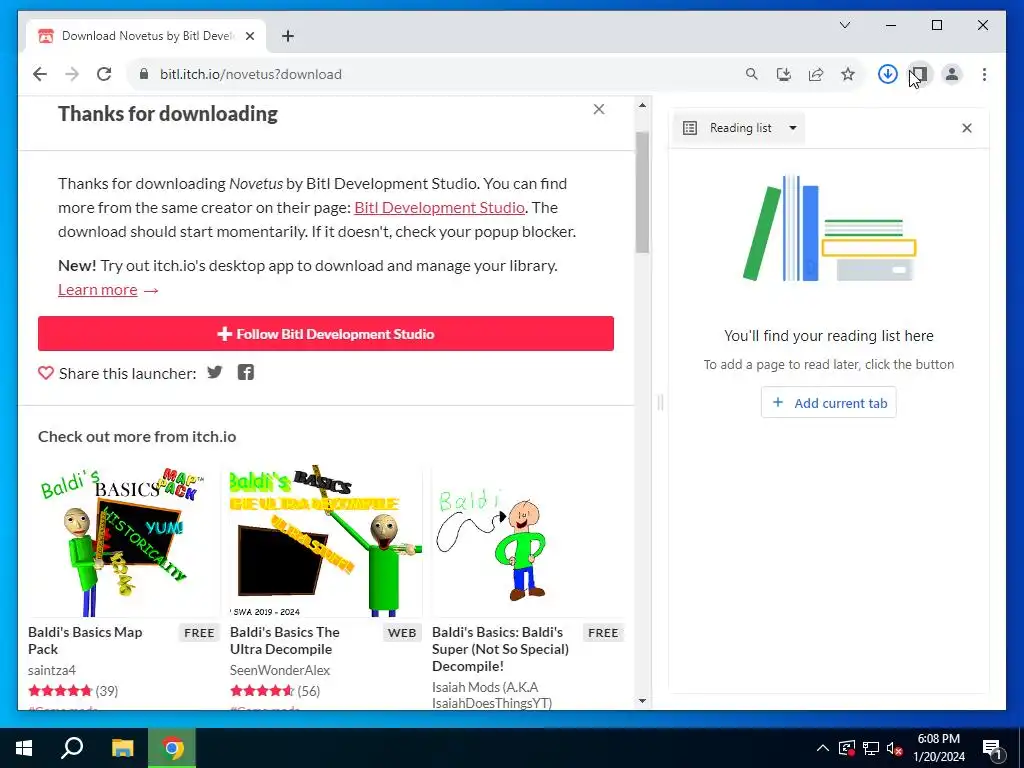Open Baldi's Basics Map Pack thumbnail

pos(123,541)
